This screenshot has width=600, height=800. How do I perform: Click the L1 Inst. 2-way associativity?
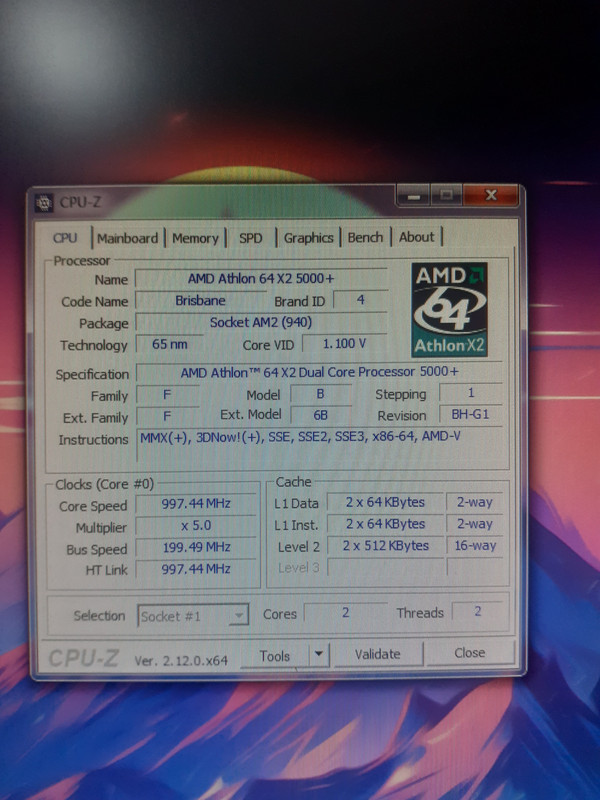coord(474,524)
